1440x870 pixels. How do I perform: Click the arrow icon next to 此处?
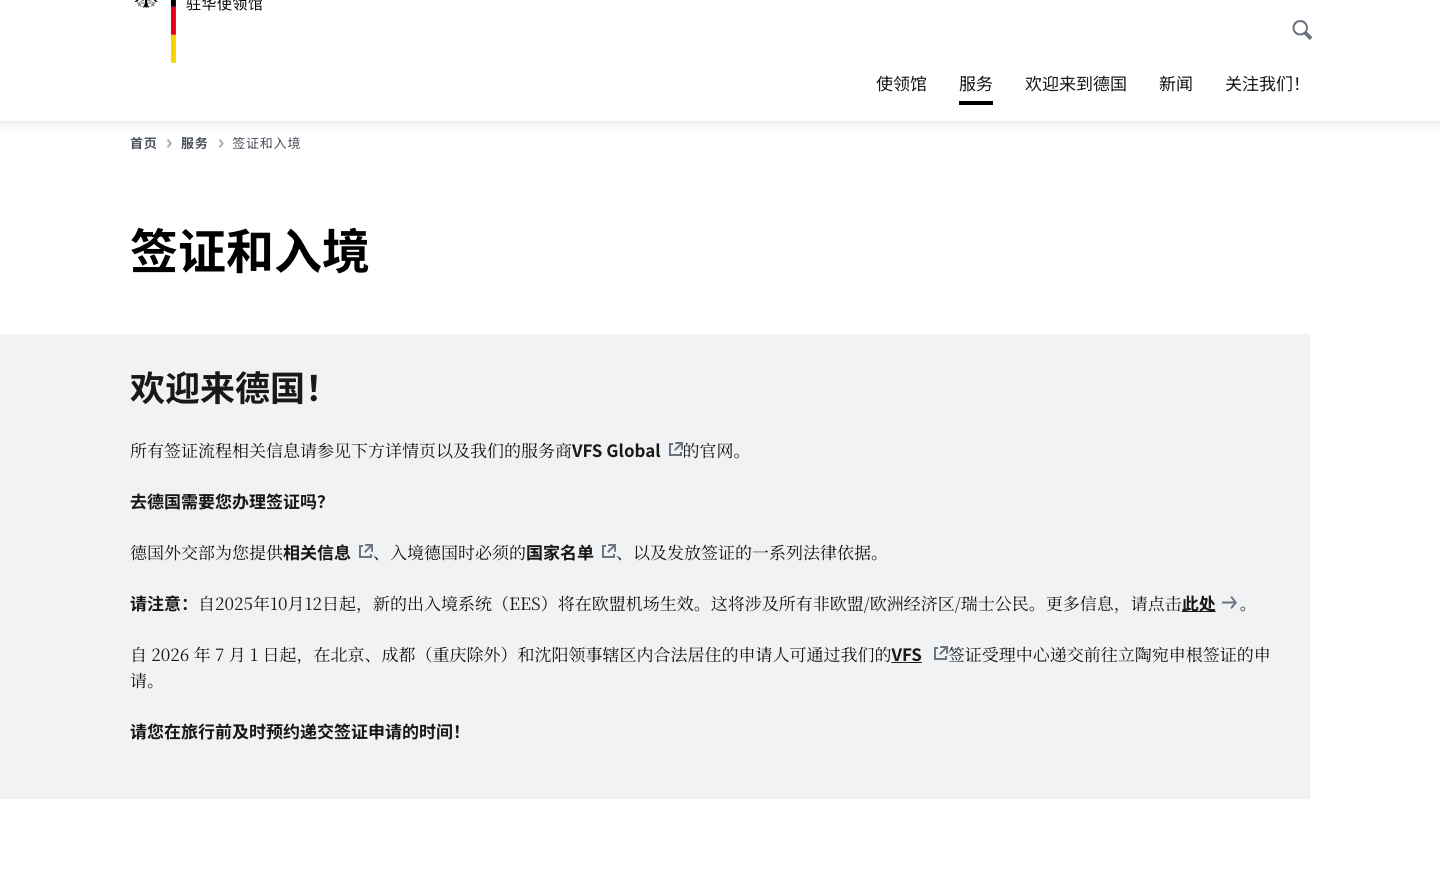pyautogui.click(x=1229, y=603)
